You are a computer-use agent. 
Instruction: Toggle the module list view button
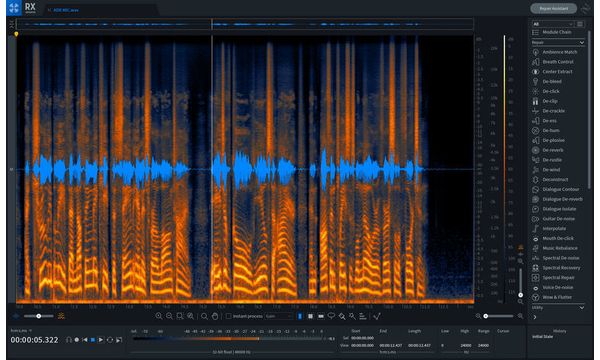point(580,24)
